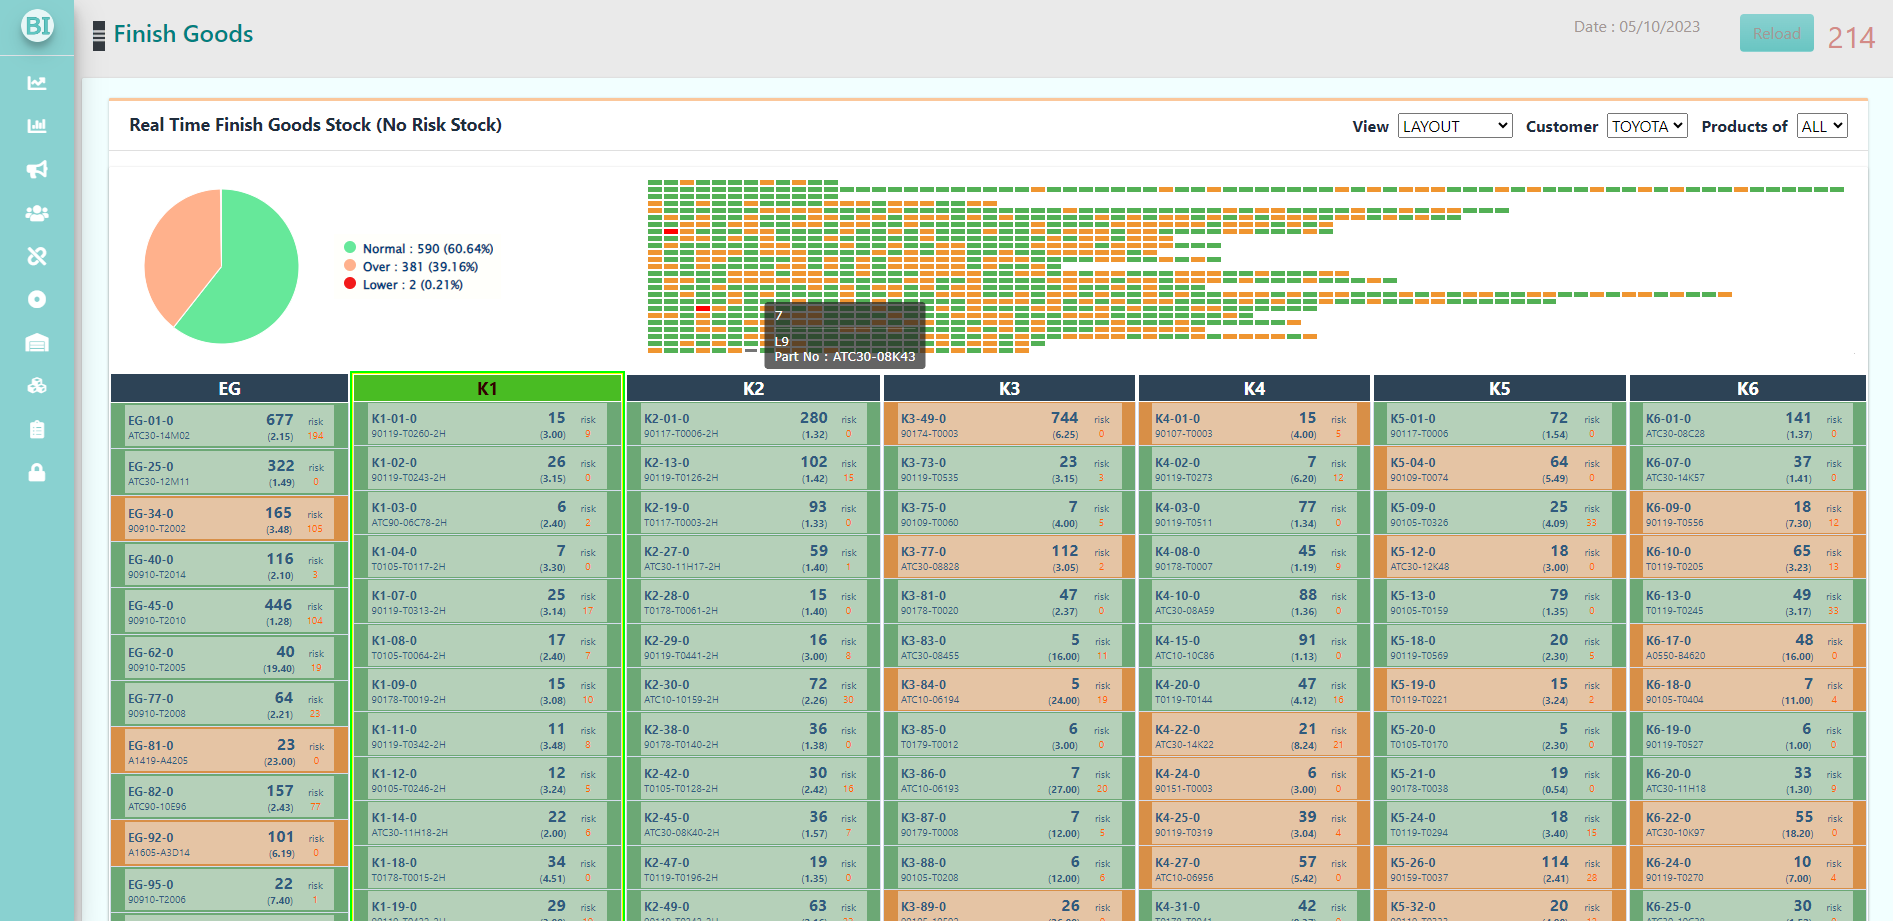The height and width of the screenshot is (921, 1893).
Task: Select stock cell EG-01-0
Action: click(228, 426)
